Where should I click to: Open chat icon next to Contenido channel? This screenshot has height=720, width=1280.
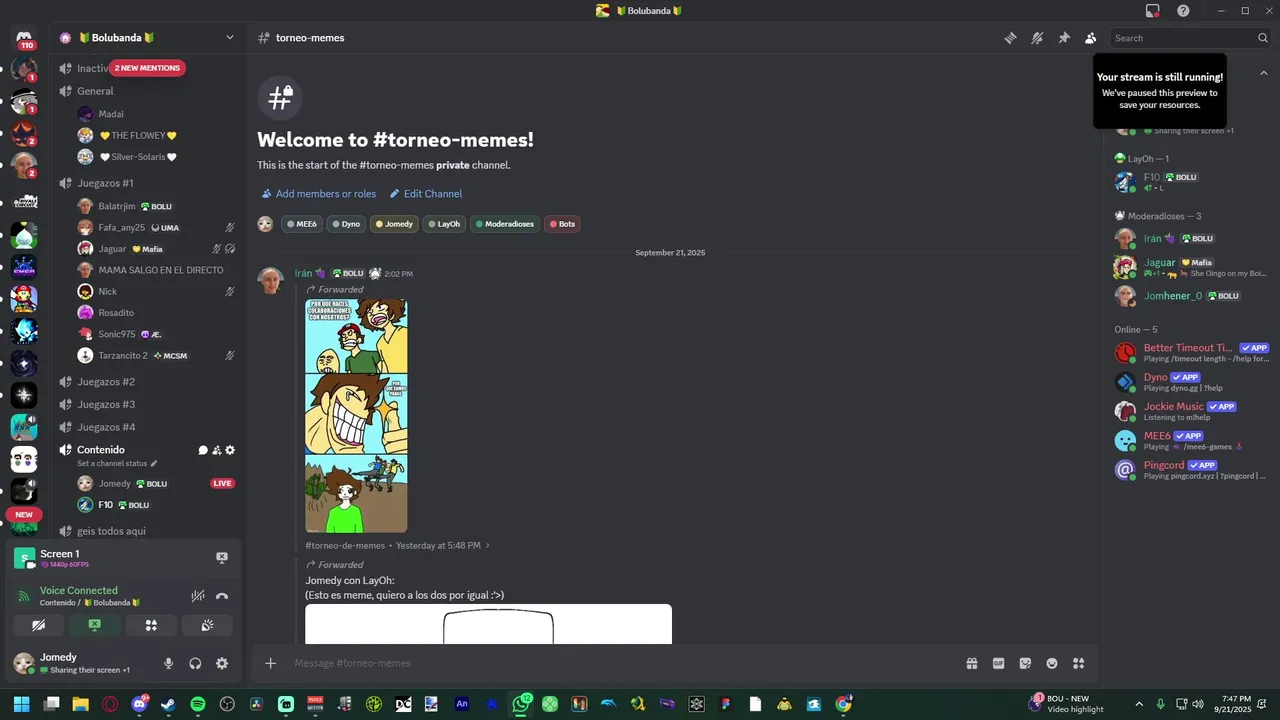203,450
